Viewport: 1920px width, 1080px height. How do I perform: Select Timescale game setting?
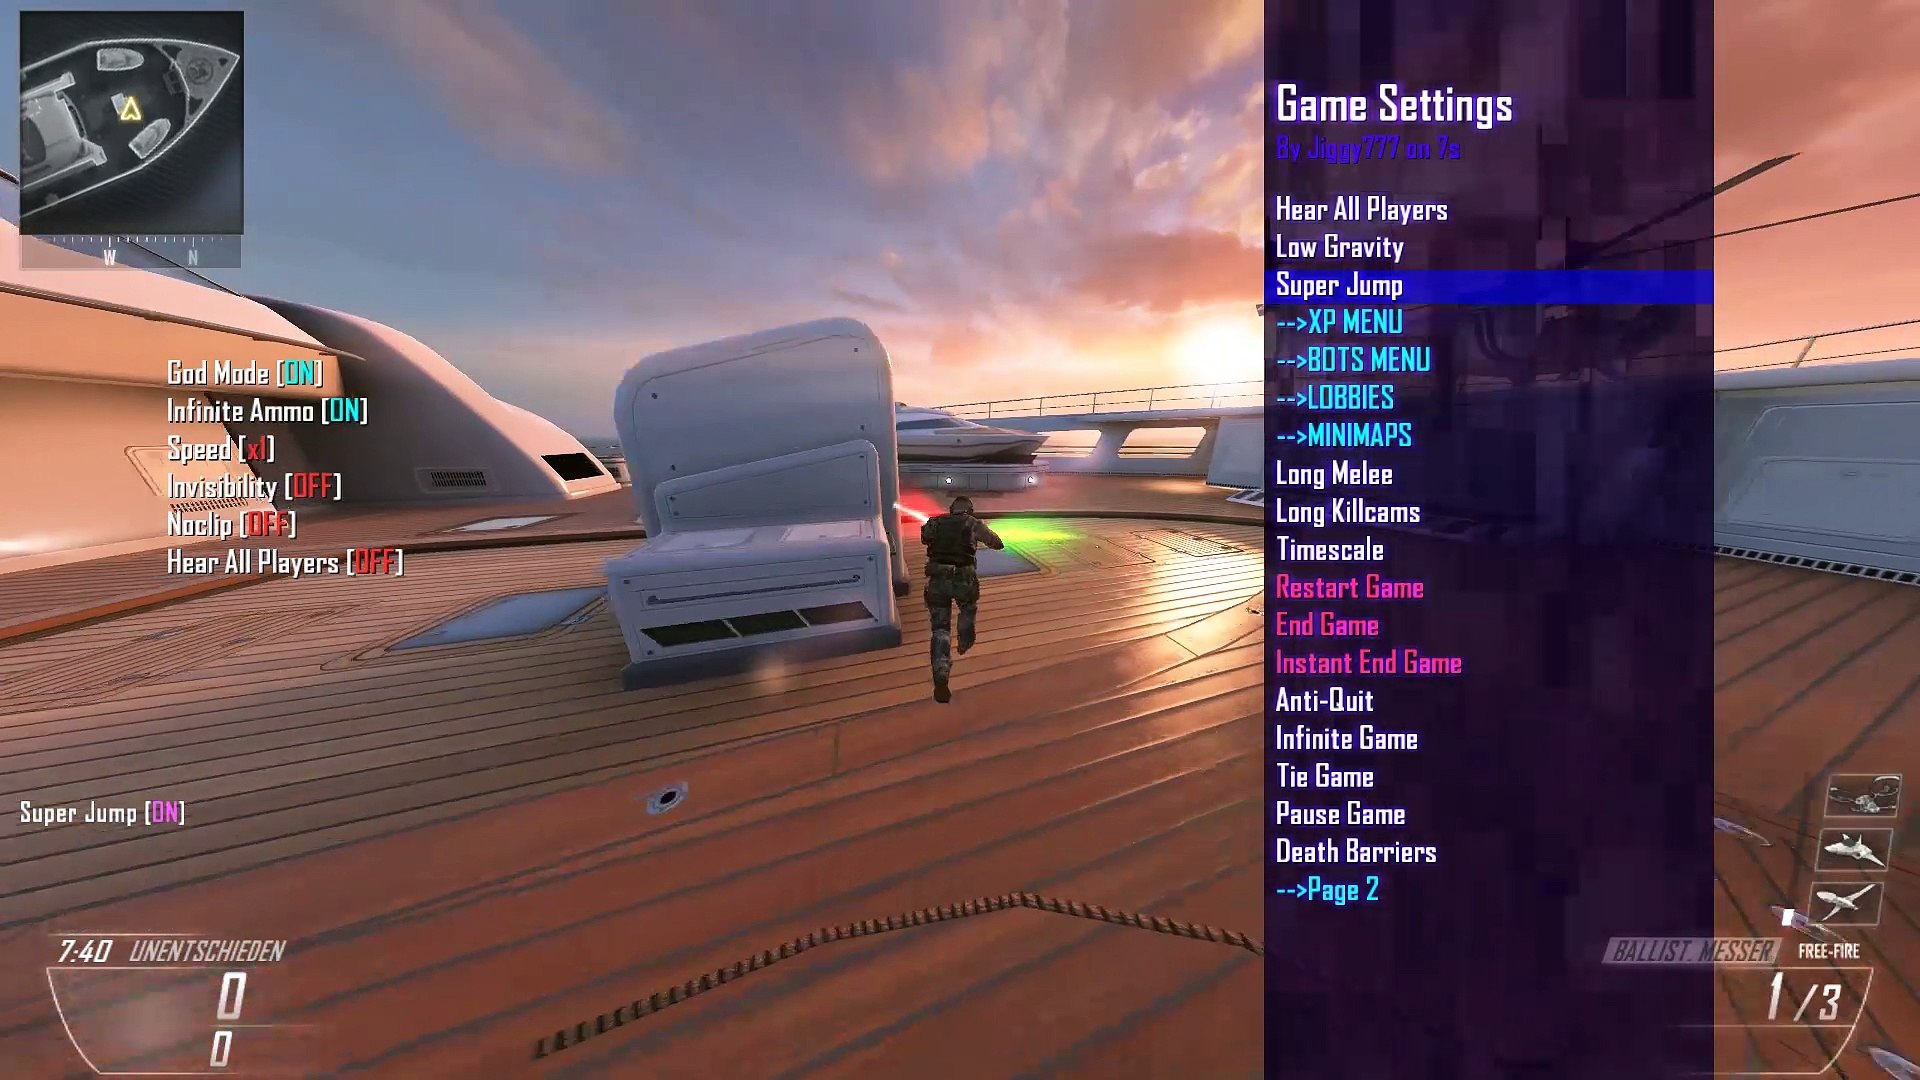click(x=1328, y=549)
